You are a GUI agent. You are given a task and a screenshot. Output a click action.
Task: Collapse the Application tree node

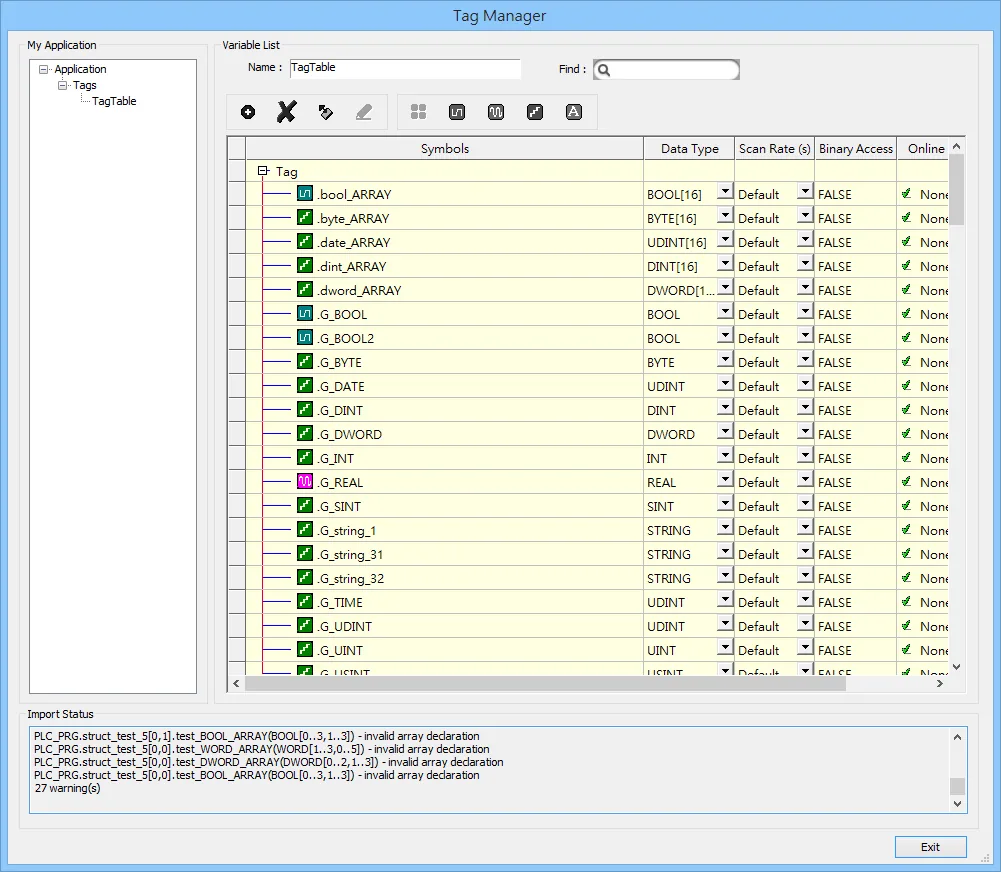[43, 69]
